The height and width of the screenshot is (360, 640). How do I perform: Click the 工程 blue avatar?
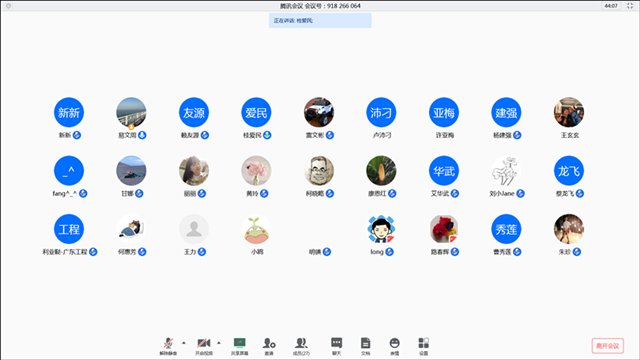[69, 229]
